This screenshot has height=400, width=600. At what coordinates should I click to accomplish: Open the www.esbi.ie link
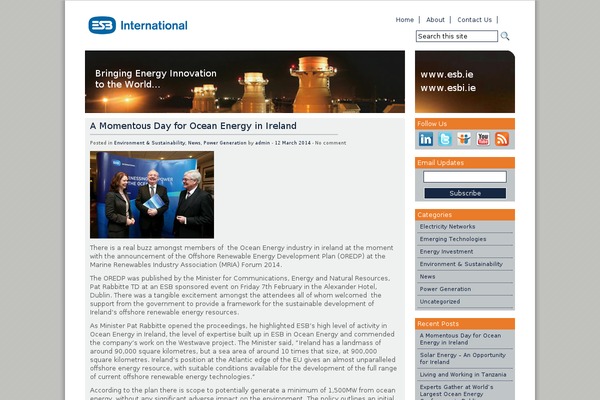448,88
